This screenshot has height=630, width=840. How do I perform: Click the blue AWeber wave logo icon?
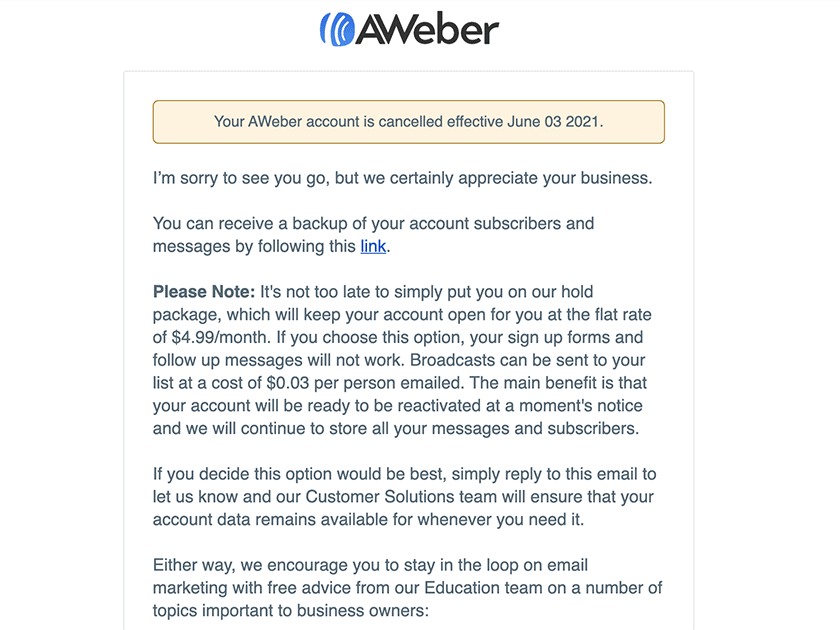(338, 29)
